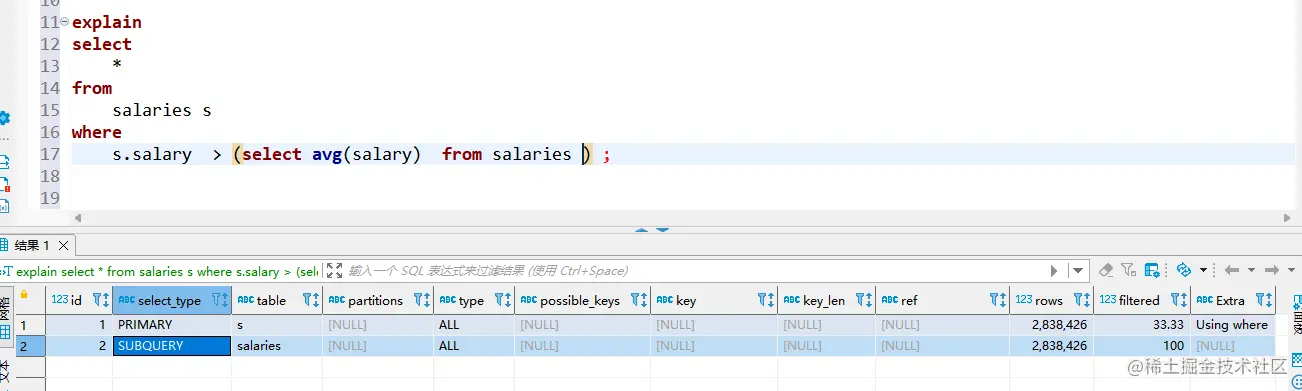Screen dimensions: 1302x391
Task: Select row number 1 header
Action: (x=31, y=325)
